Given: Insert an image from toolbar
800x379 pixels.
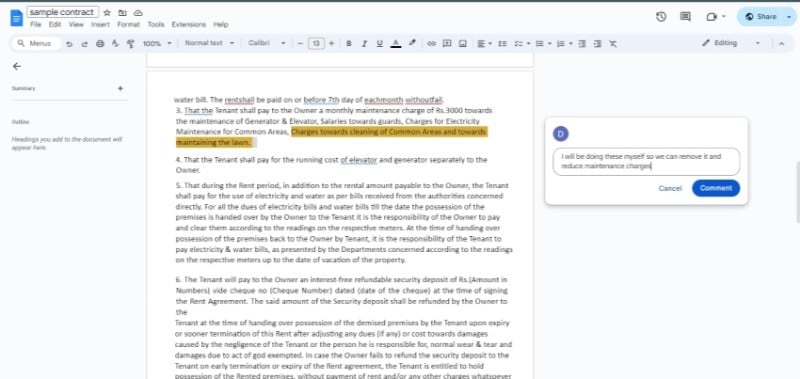Looking at the screenshot, I should pos(463,43).
